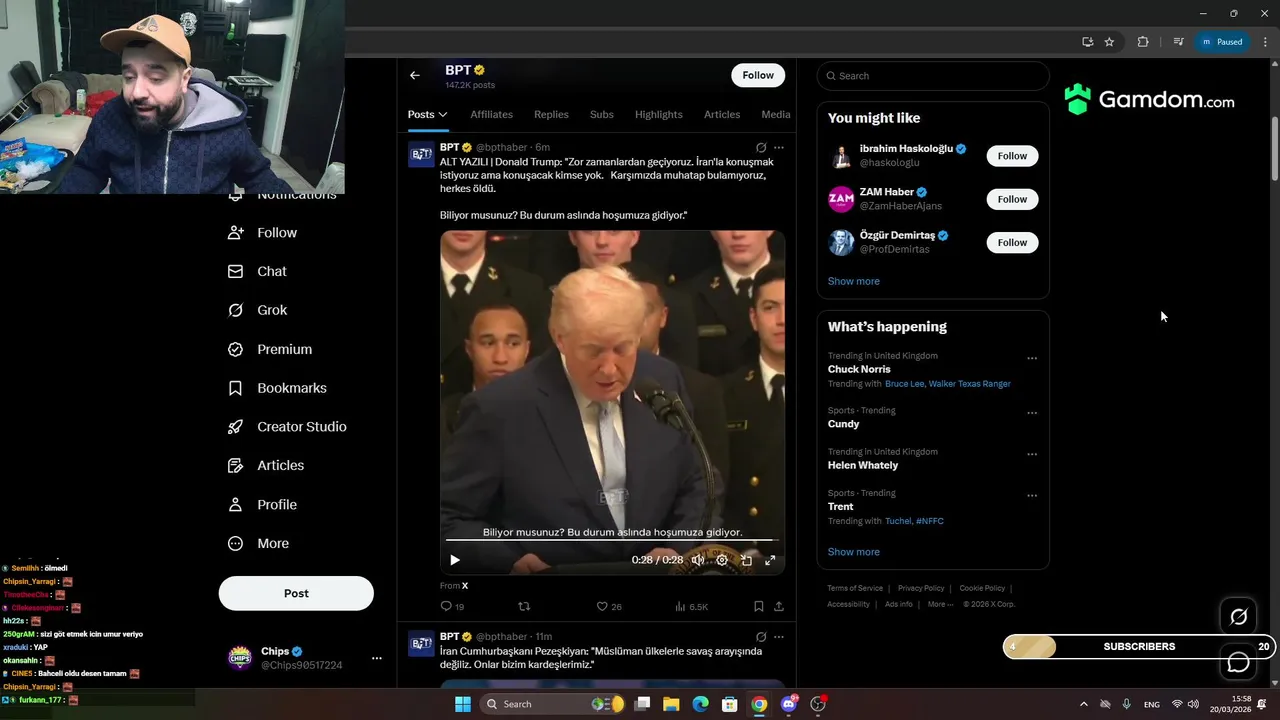Toggle picture-in-picture for video
The height and width of the screenshot is (720, 1280).
point(746,560)
